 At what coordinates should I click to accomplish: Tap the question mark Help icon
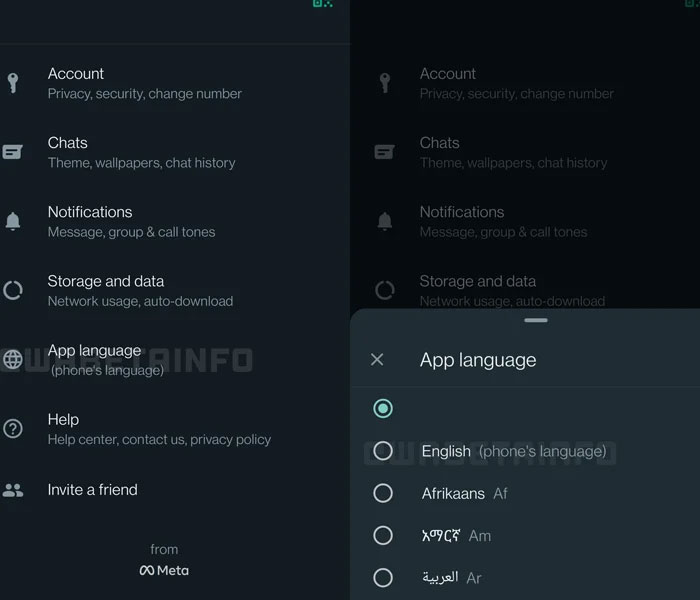pyautogui.click(x=13, y=429)
